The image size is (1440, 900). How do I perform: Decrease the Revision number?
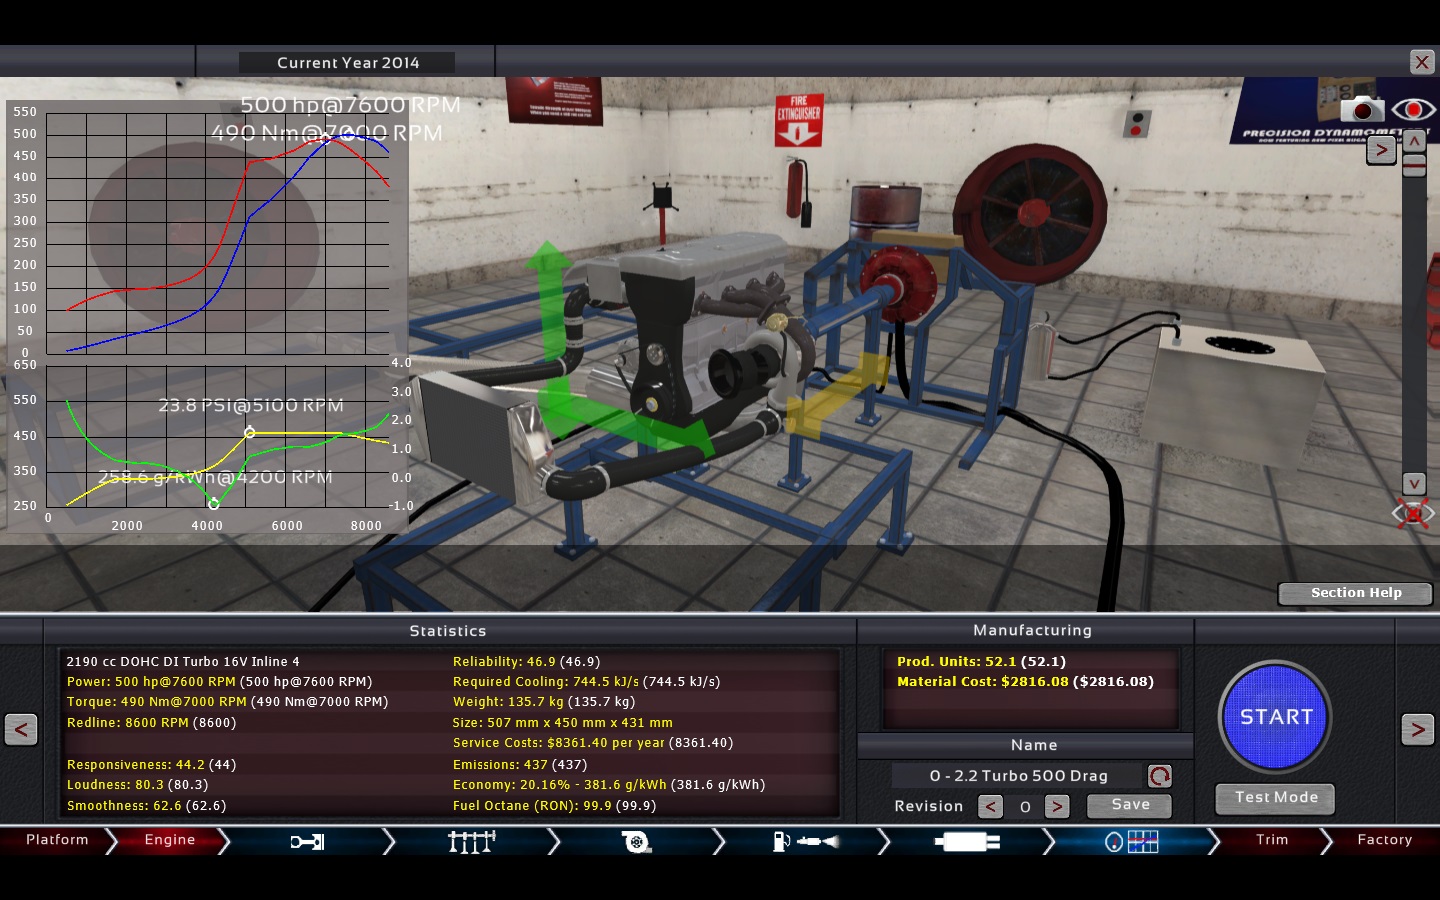click(x=990, y=806)
